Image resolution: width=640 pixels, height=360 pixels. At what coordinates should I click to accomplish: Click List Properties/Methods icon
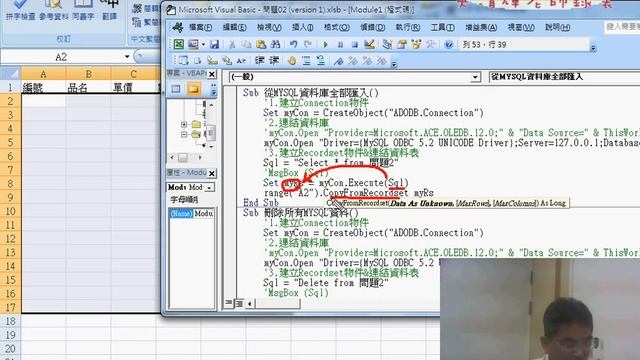[183, 61]
